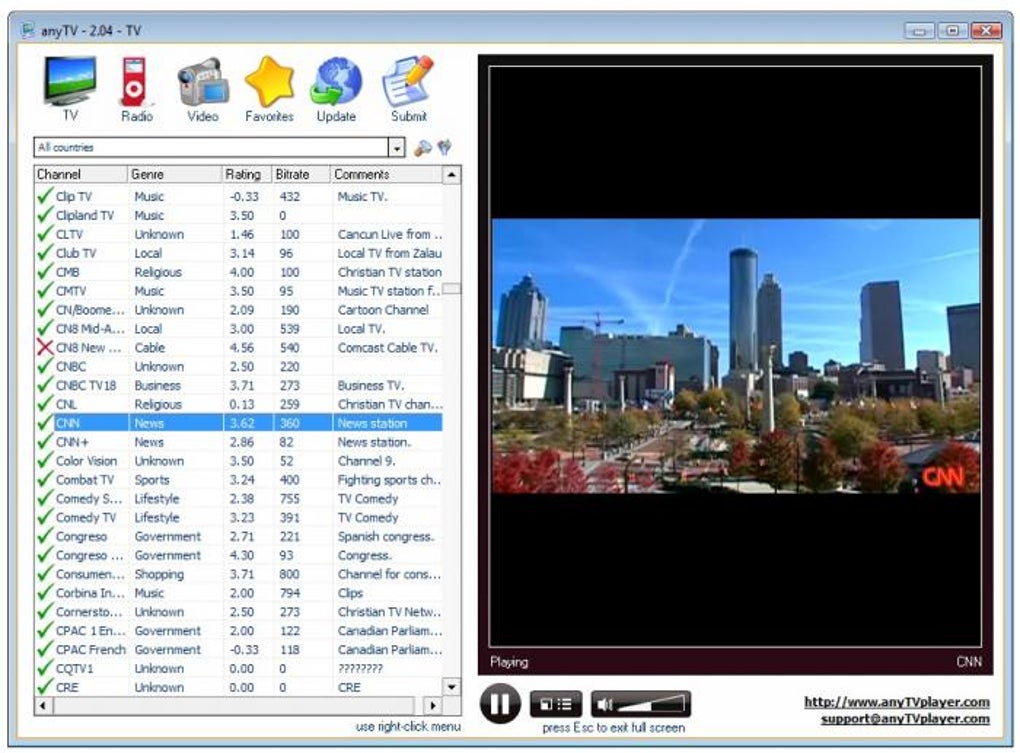Screen dimensions: 1020x753
Task: Select the CRE channel row
Action: 239,687
